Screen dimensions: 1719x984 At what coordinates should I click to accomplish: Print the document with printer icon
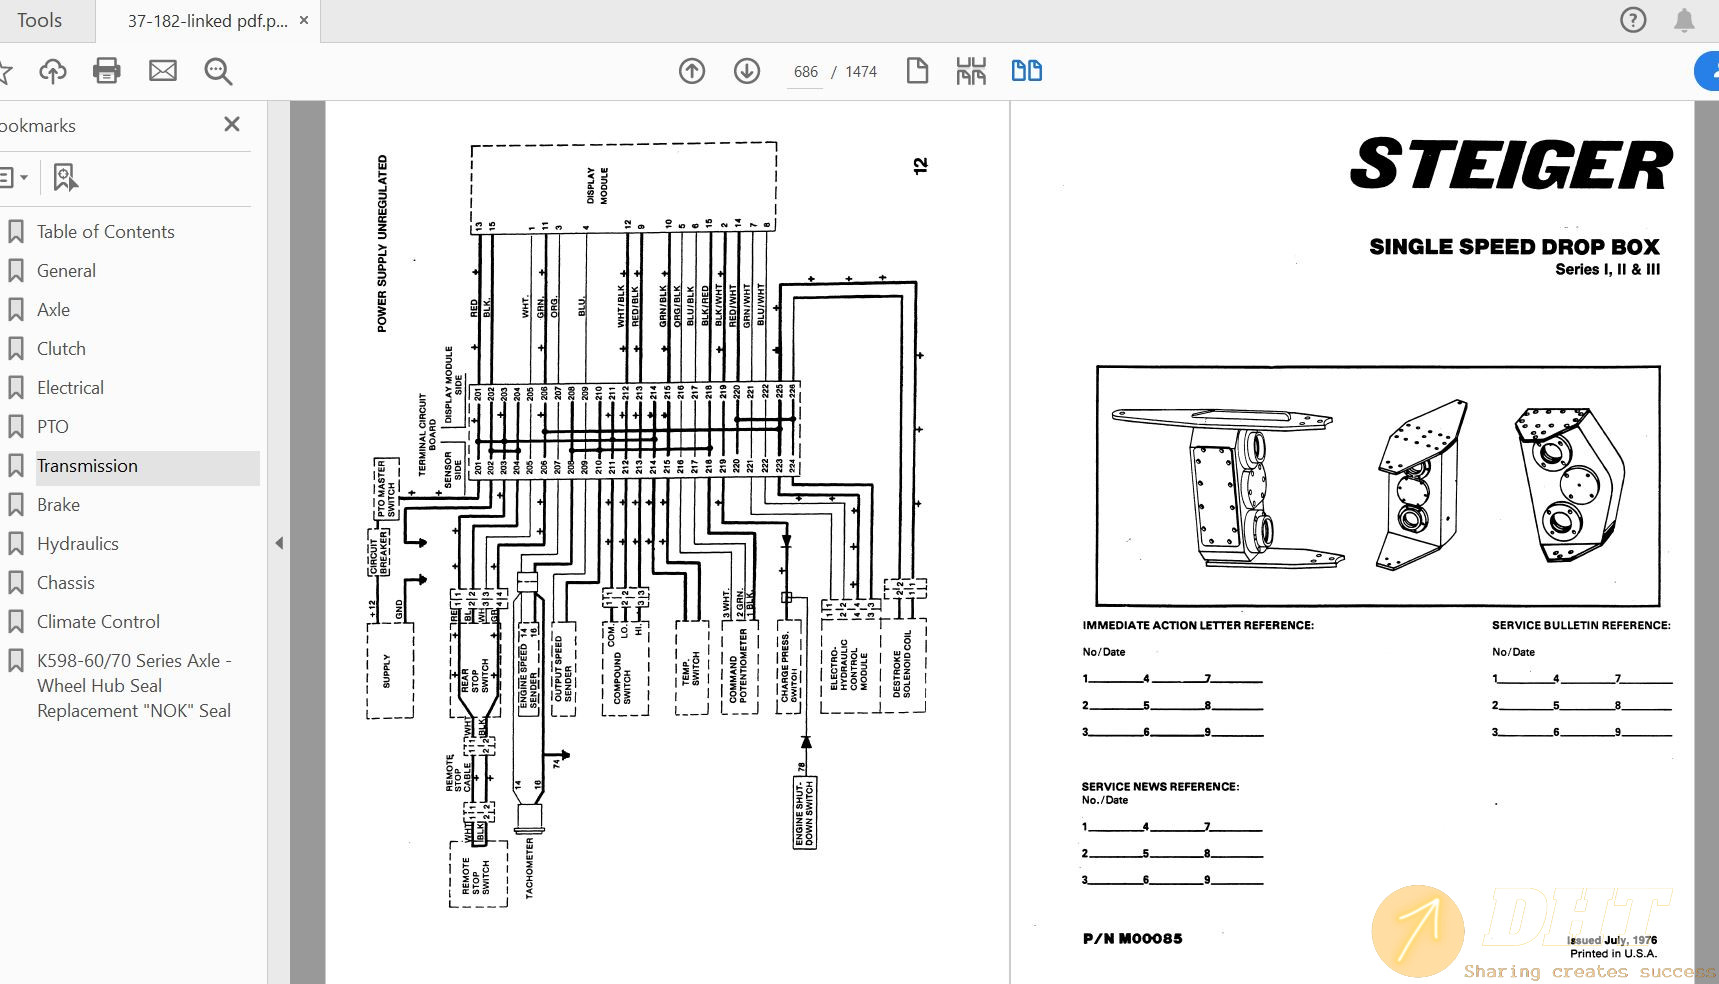pos(107,71)
